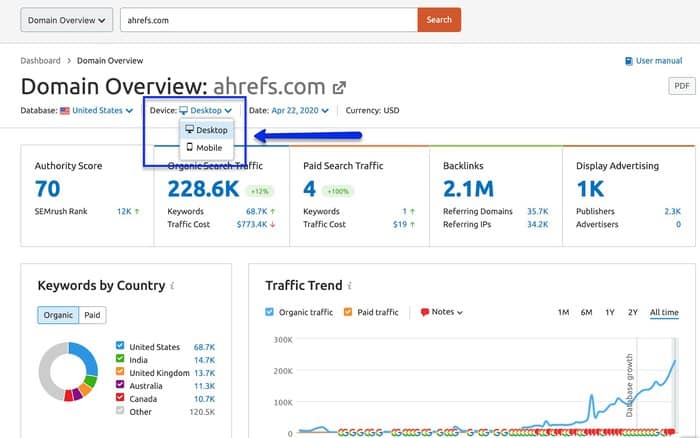Click the United States flag icon
The width and height of the screenshot is (700, 438).
click(x=65, y=111)
